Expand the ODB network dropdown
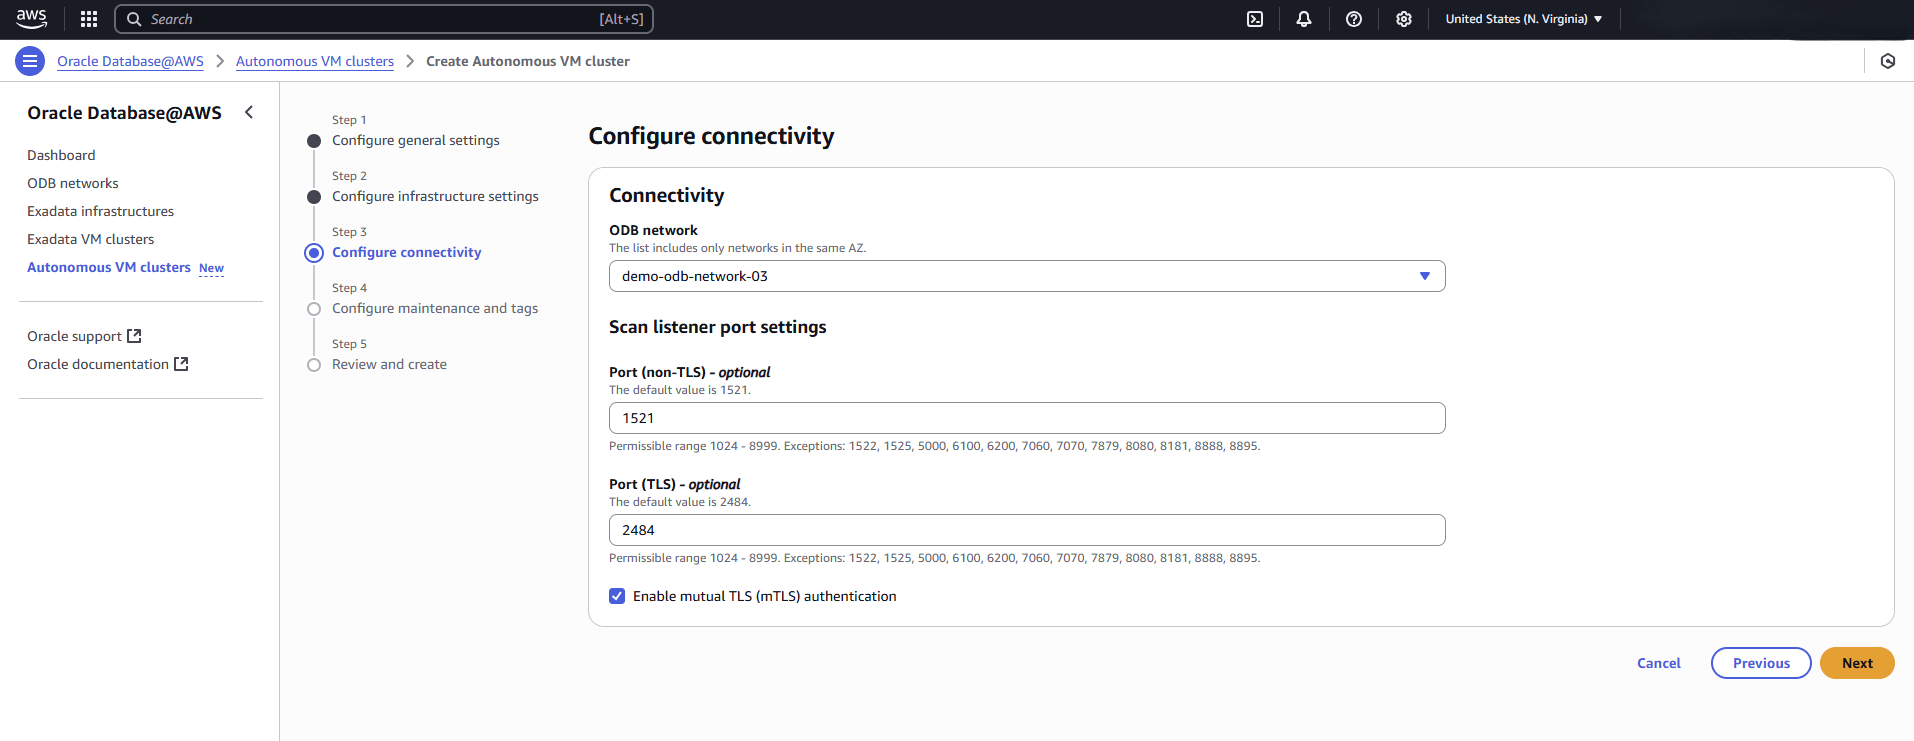Viewport: 1914px width, 741px height. coord(1026,276)
